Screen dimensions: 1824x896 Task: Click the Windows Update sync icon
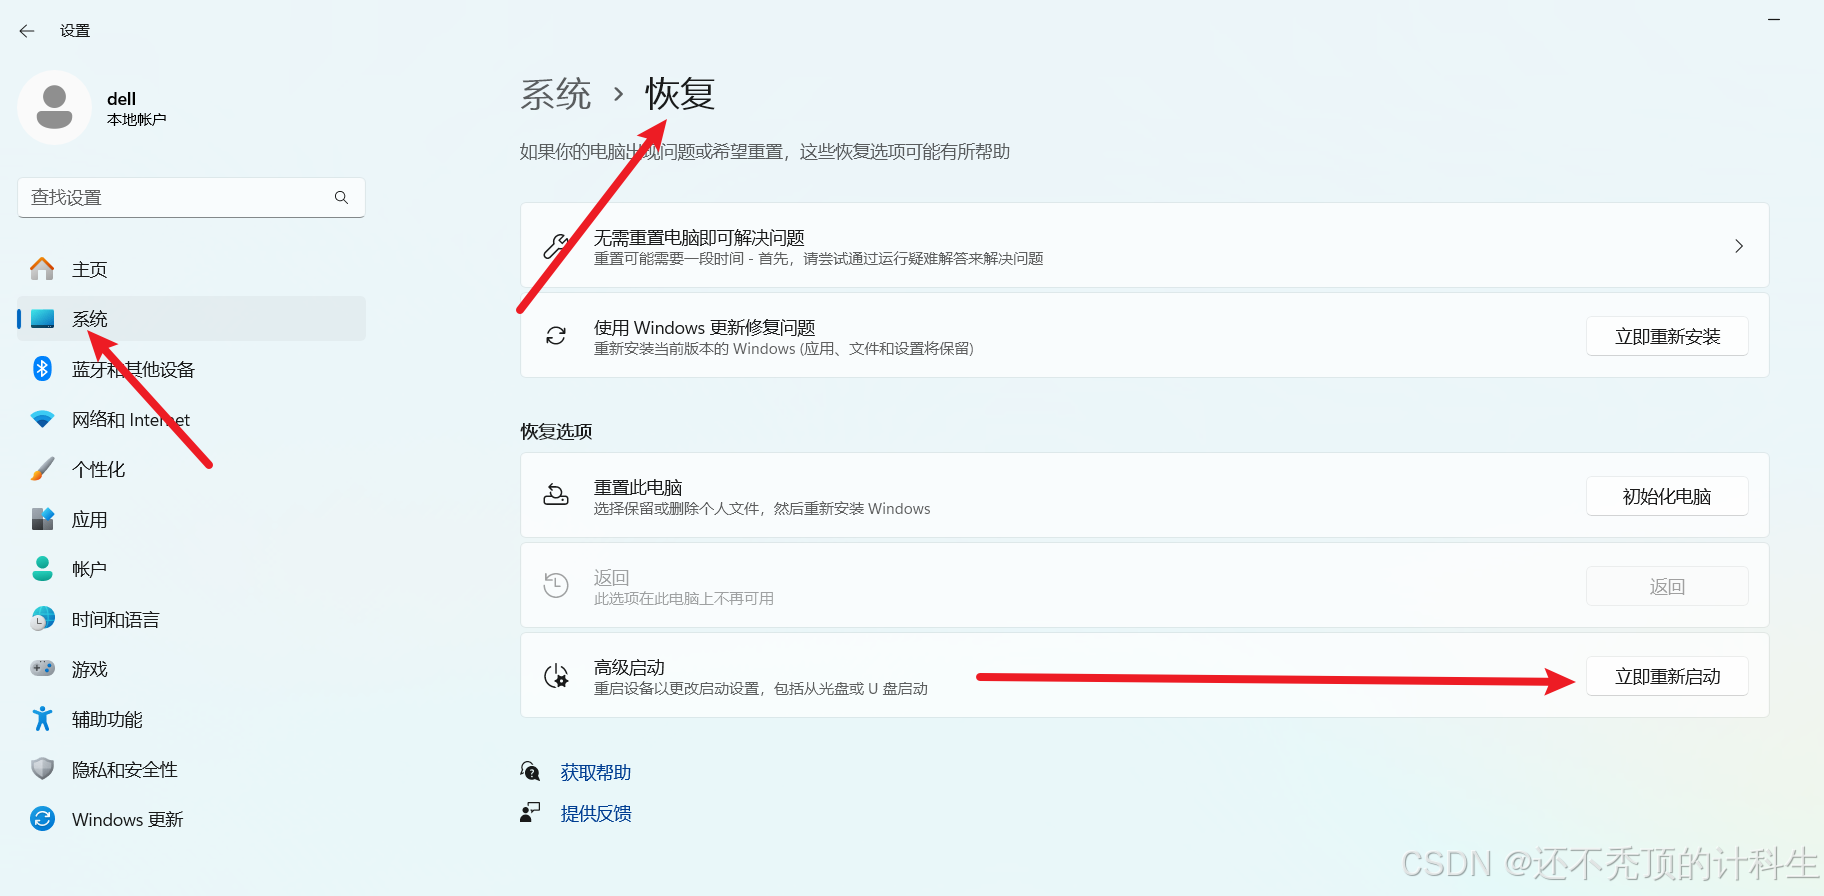42,819
